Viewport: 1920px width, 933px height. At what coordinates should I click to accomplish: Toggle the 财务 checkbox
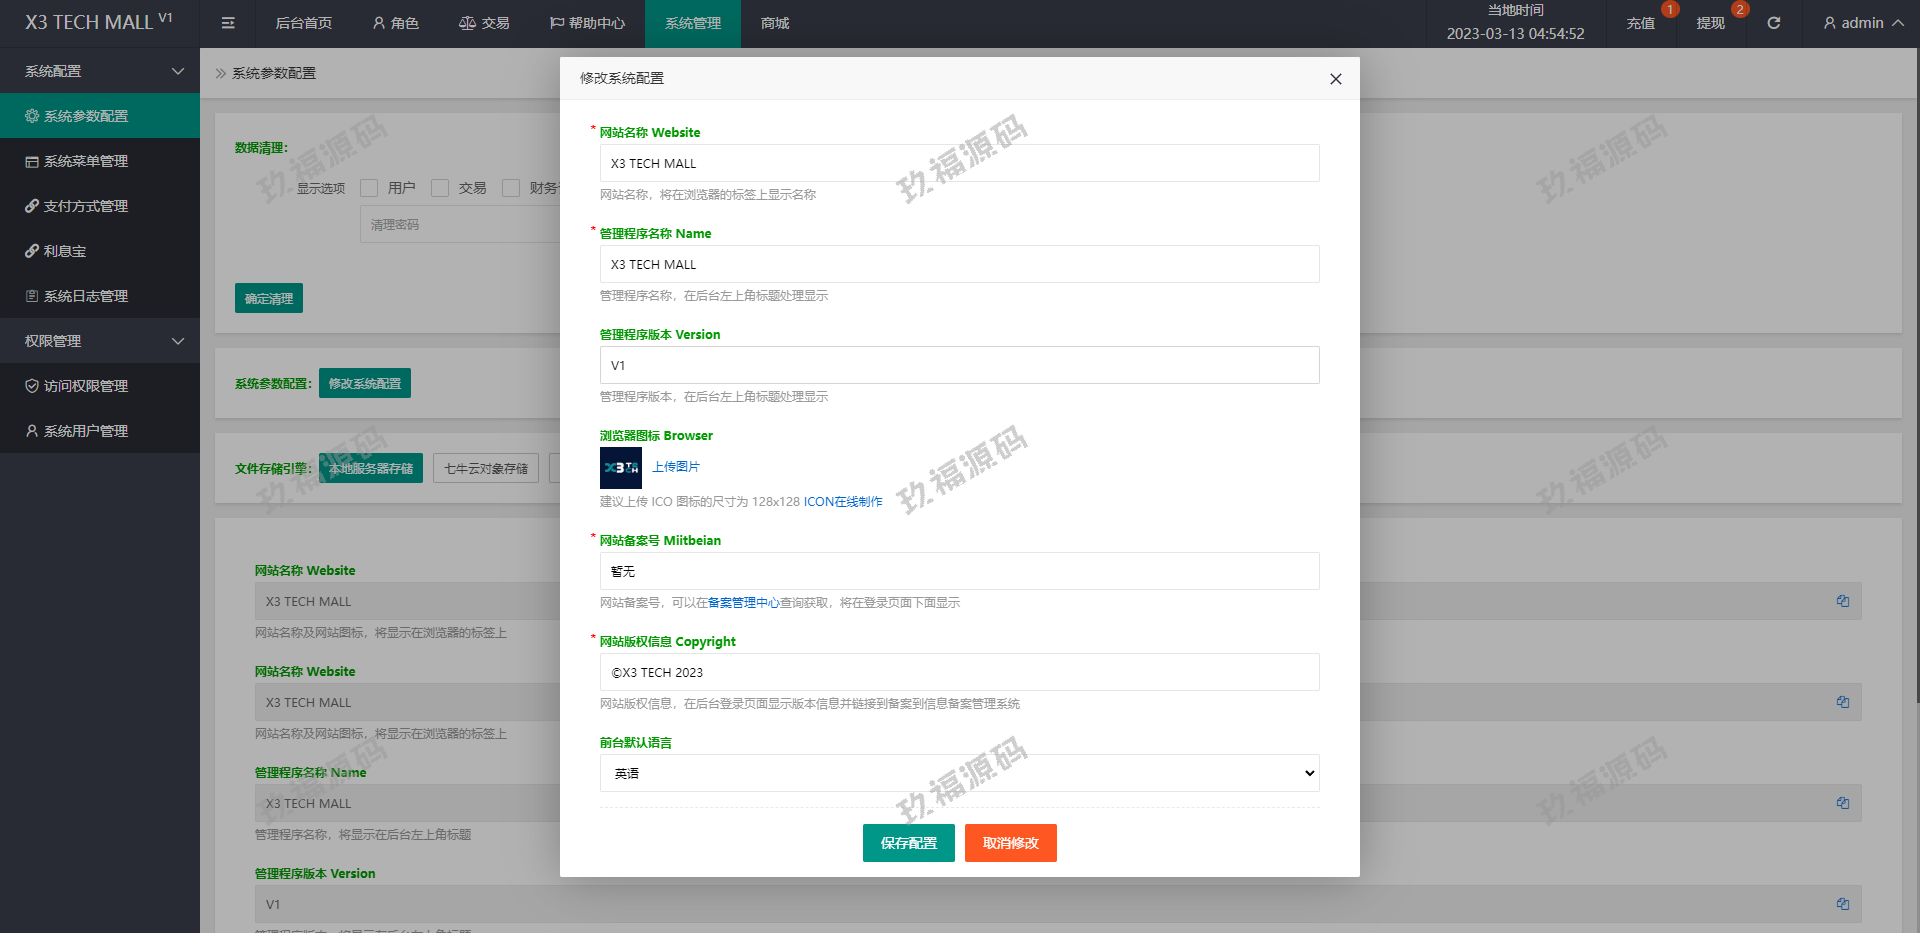(x=511, y=188)
